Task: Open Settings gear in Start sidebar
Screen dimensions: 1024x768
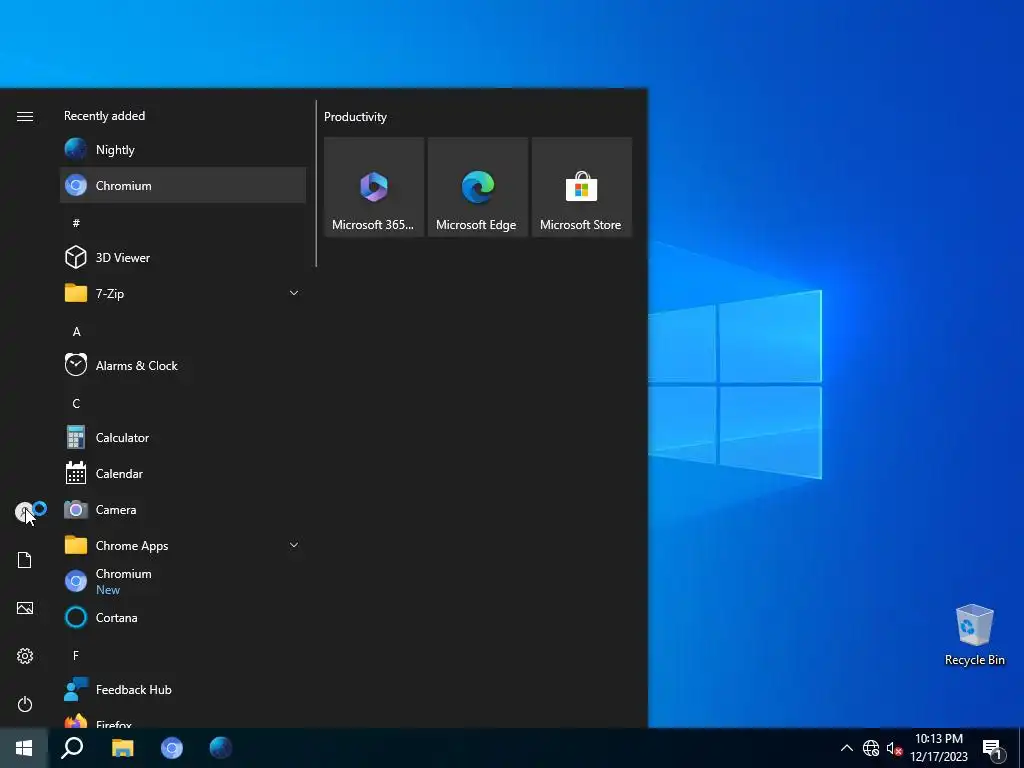Action: [25, 656]
